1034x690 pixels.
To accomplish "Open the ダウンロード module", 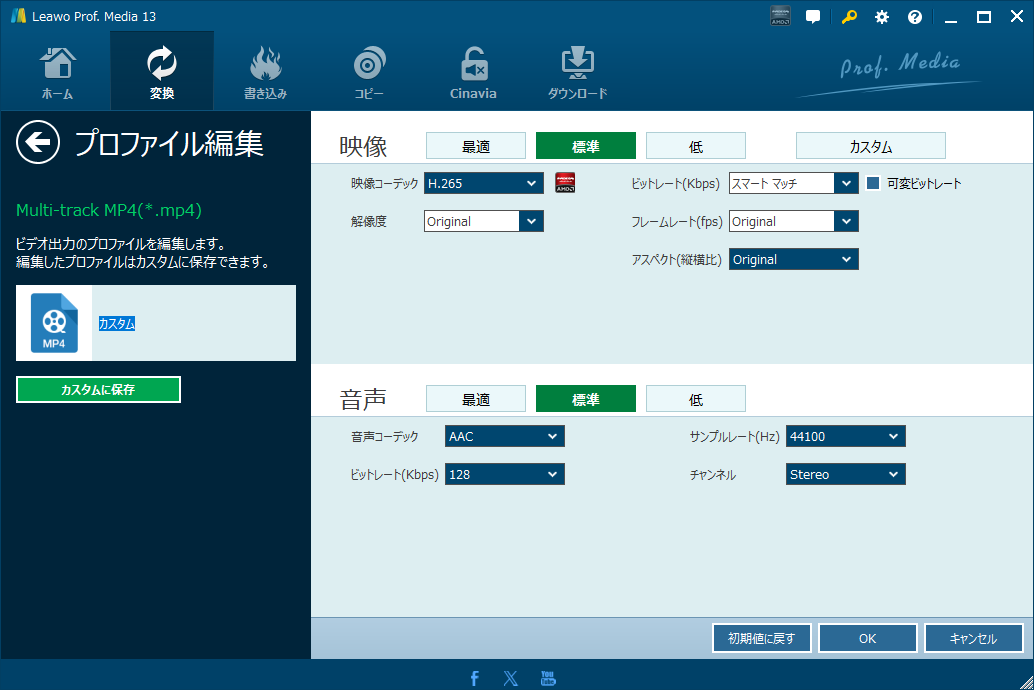I will click(577, 73).
